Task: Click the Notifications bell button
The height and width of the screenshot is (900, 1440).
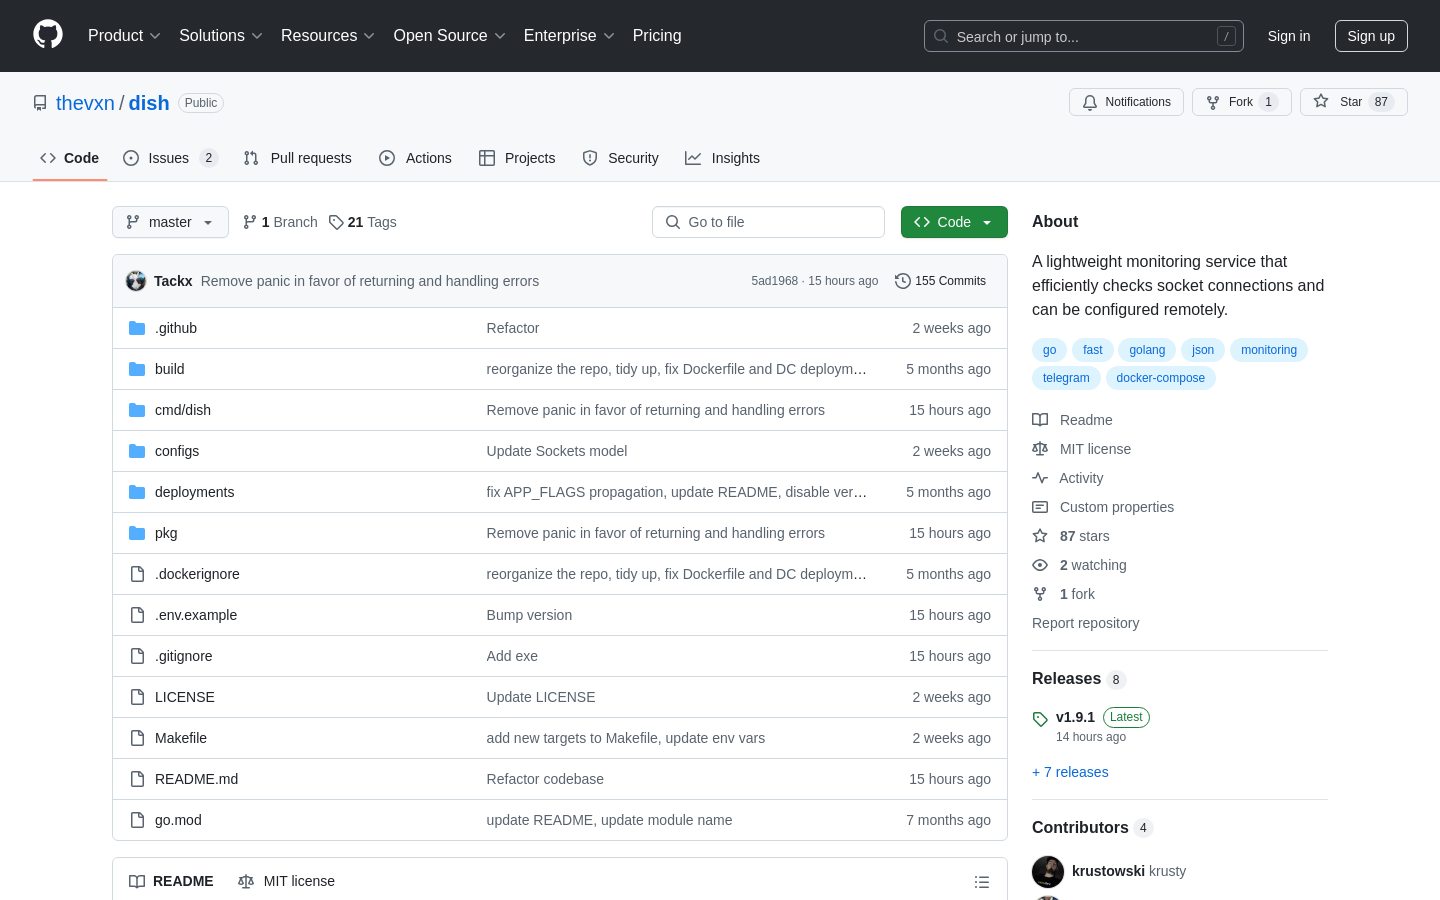Action: coord(1126,102)
